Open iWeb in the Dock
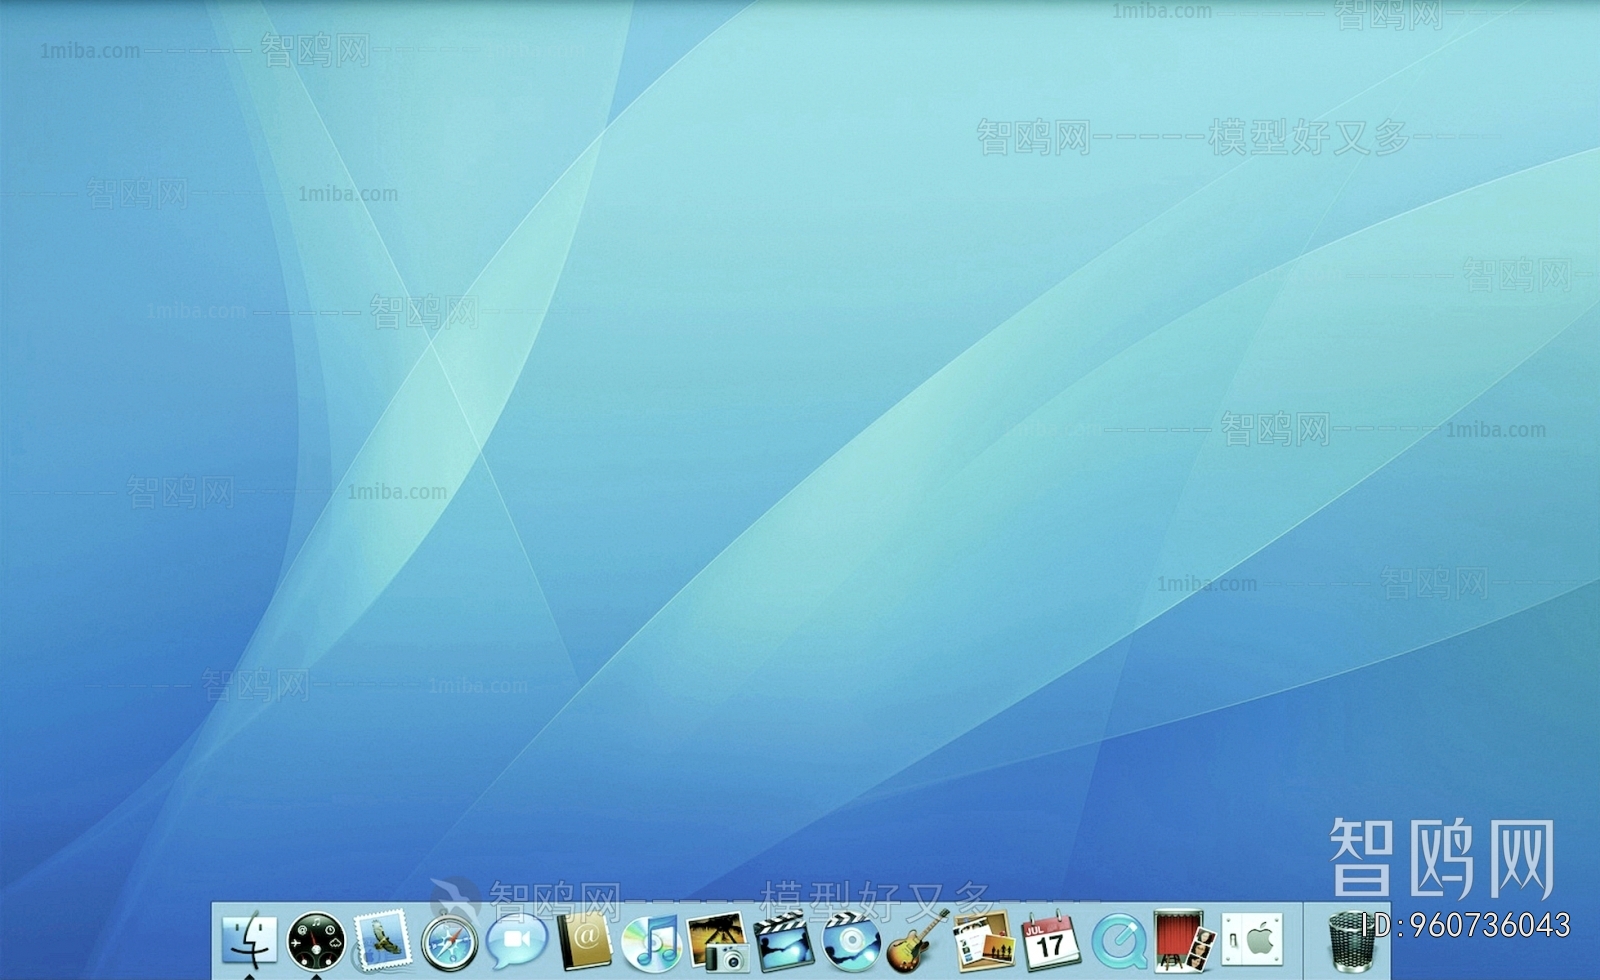 pos(984,941)
